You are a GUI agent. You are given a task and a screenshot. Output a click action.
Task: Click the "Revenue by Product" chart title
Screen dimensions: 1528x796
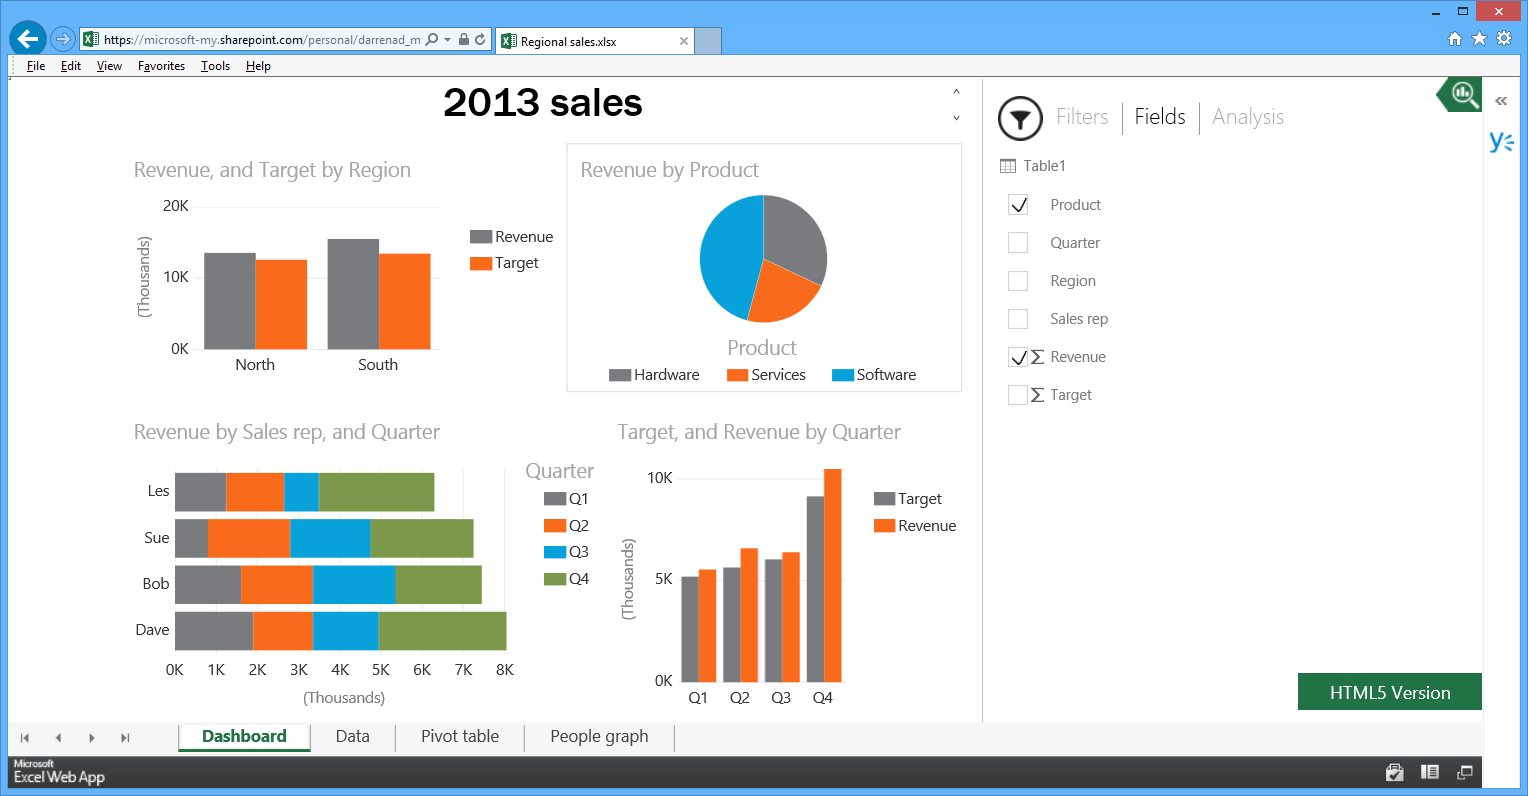tap(669, 170)
